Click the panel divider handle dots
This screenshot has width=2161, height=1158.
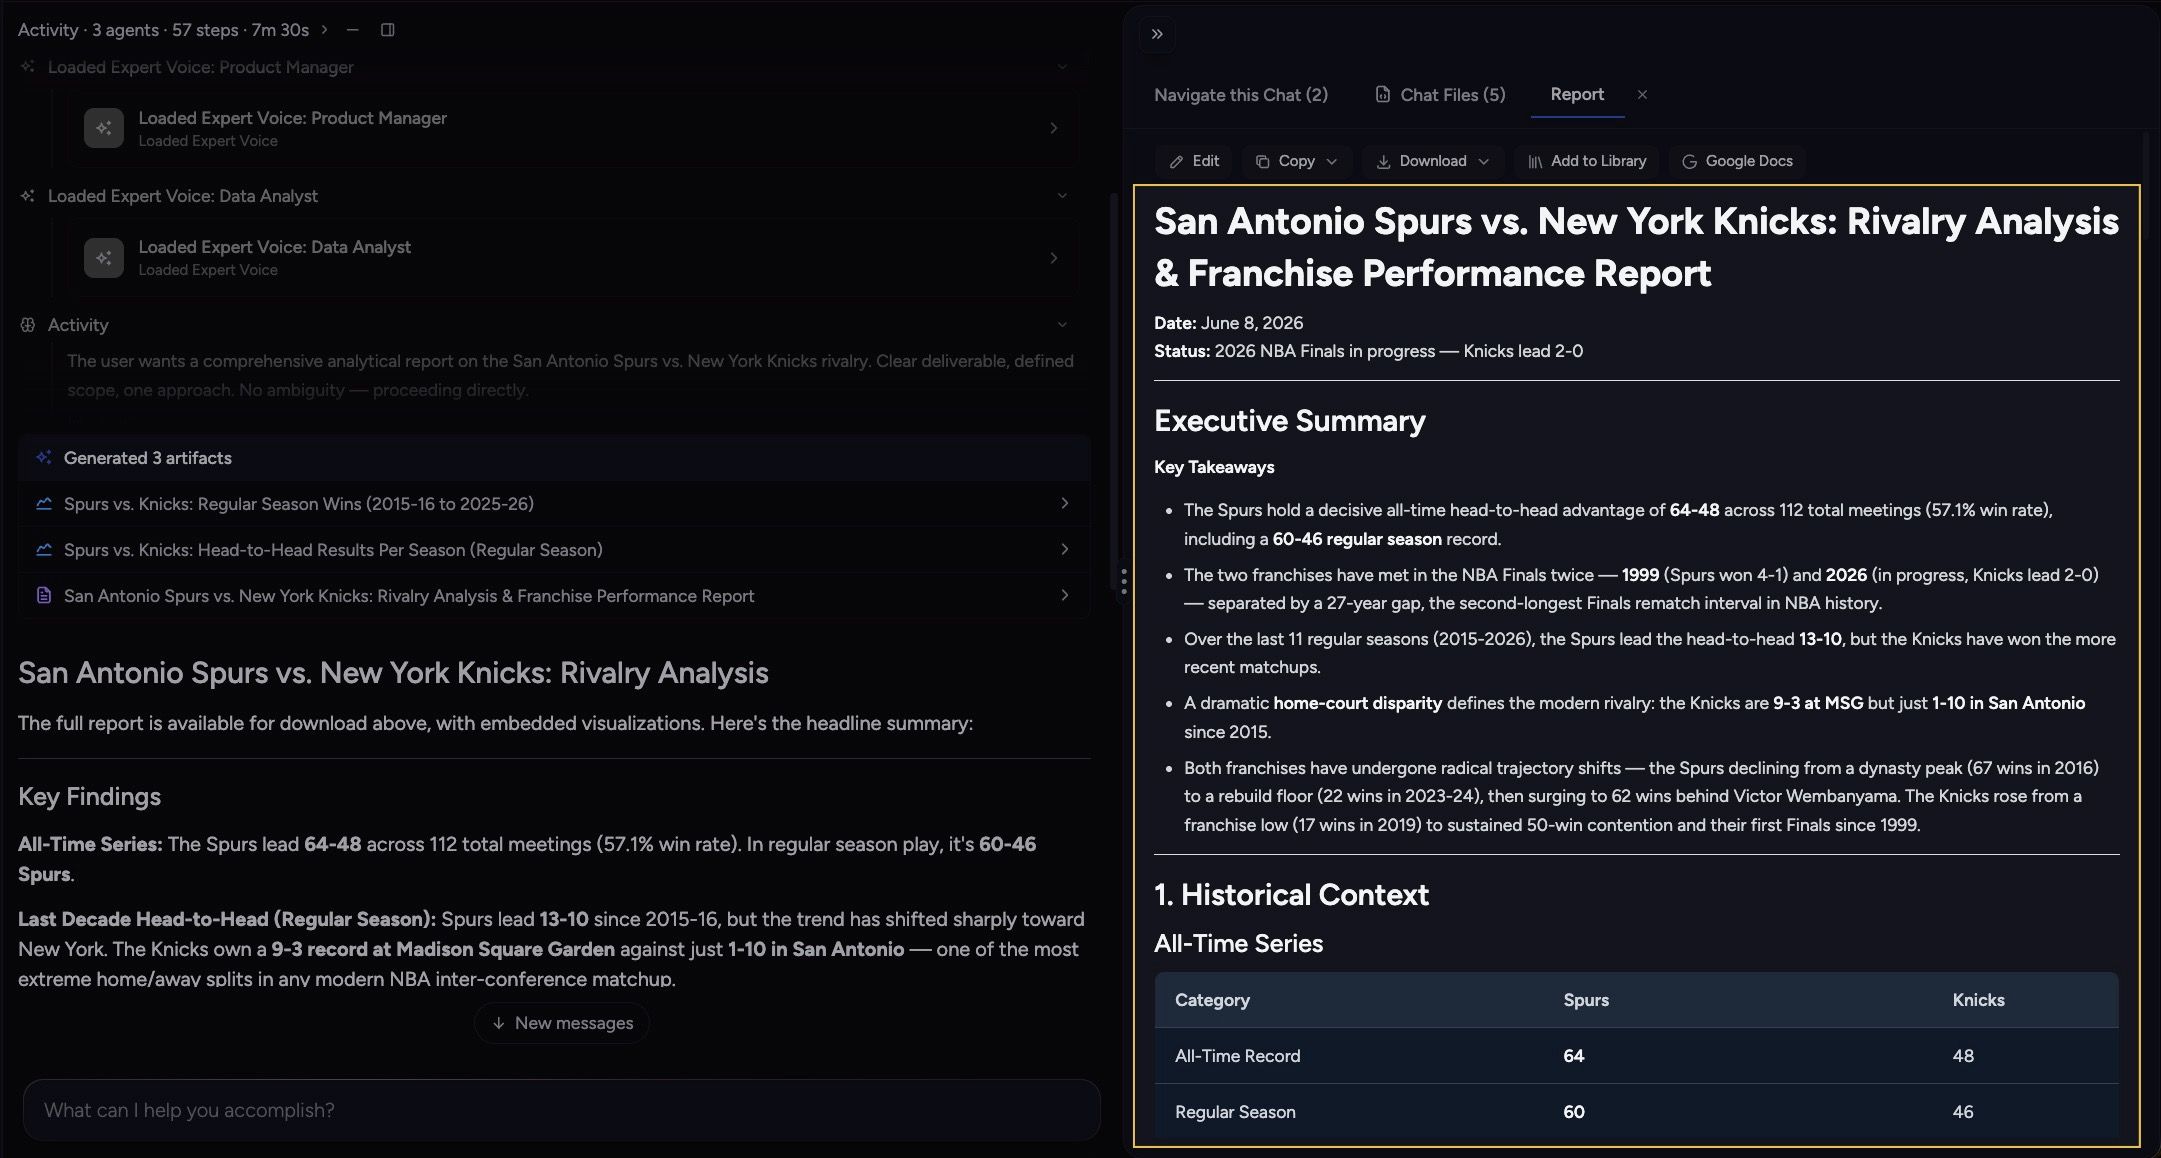[x=1124, y=581]
